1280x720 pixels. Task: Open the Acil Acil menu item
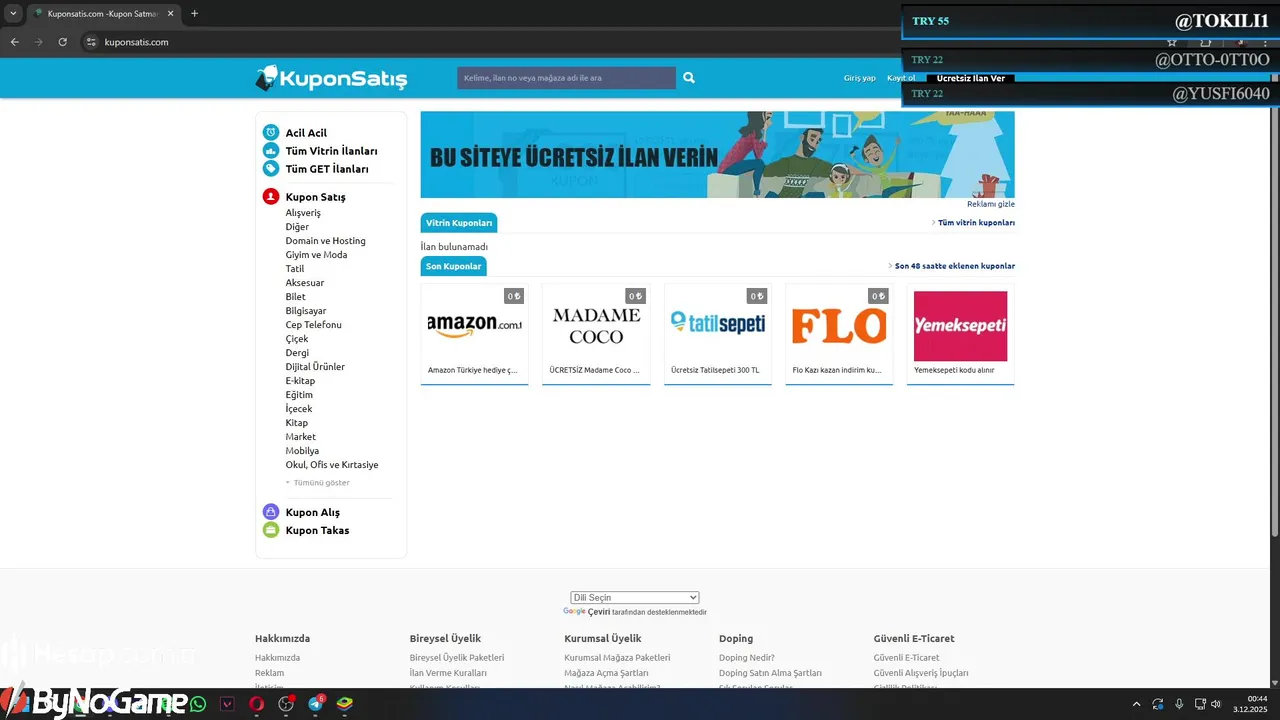[306, 133]
